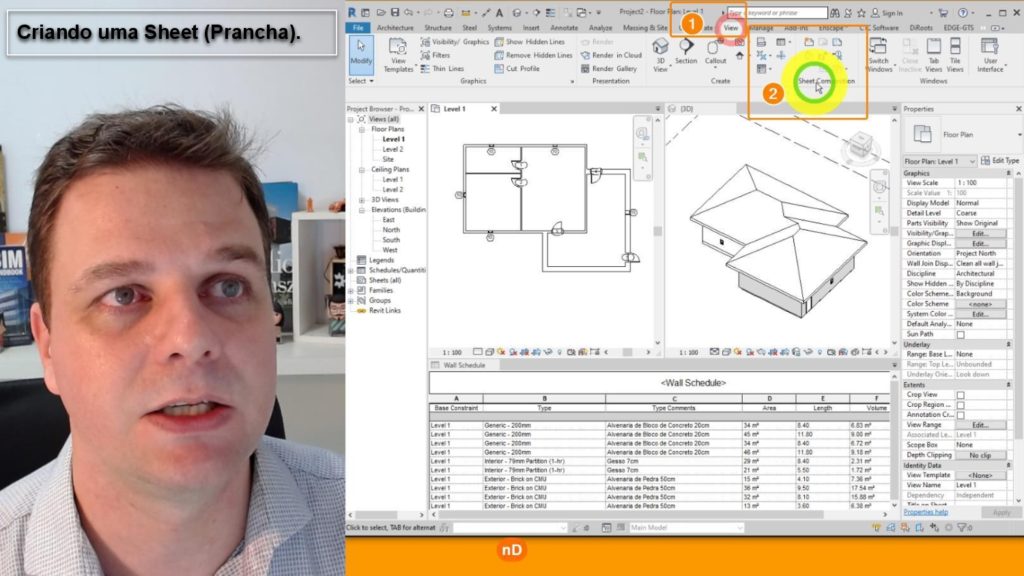Open the Floor Plan: Level 1 dropdown
The image size is (1024, 576).
(x=940, y=161)
